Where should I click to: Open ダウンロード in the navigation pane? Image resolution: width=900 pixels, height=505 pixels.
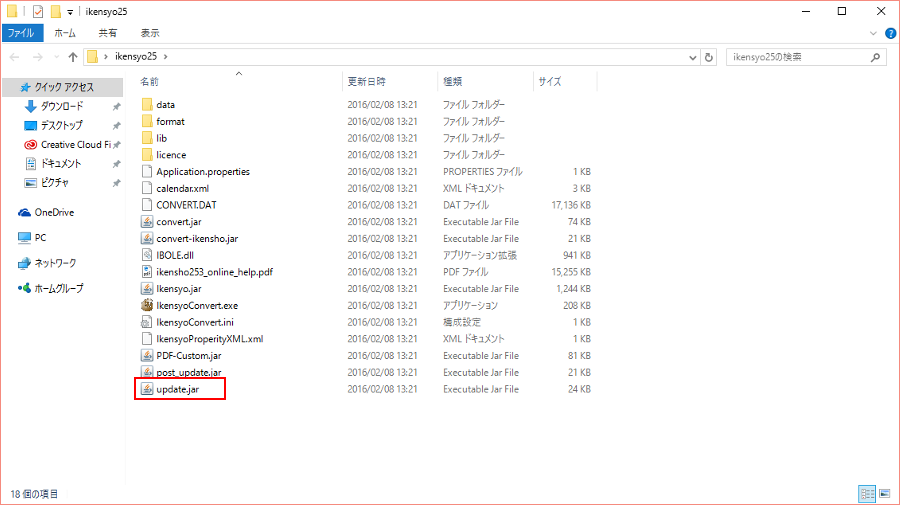tap(62, 106)
